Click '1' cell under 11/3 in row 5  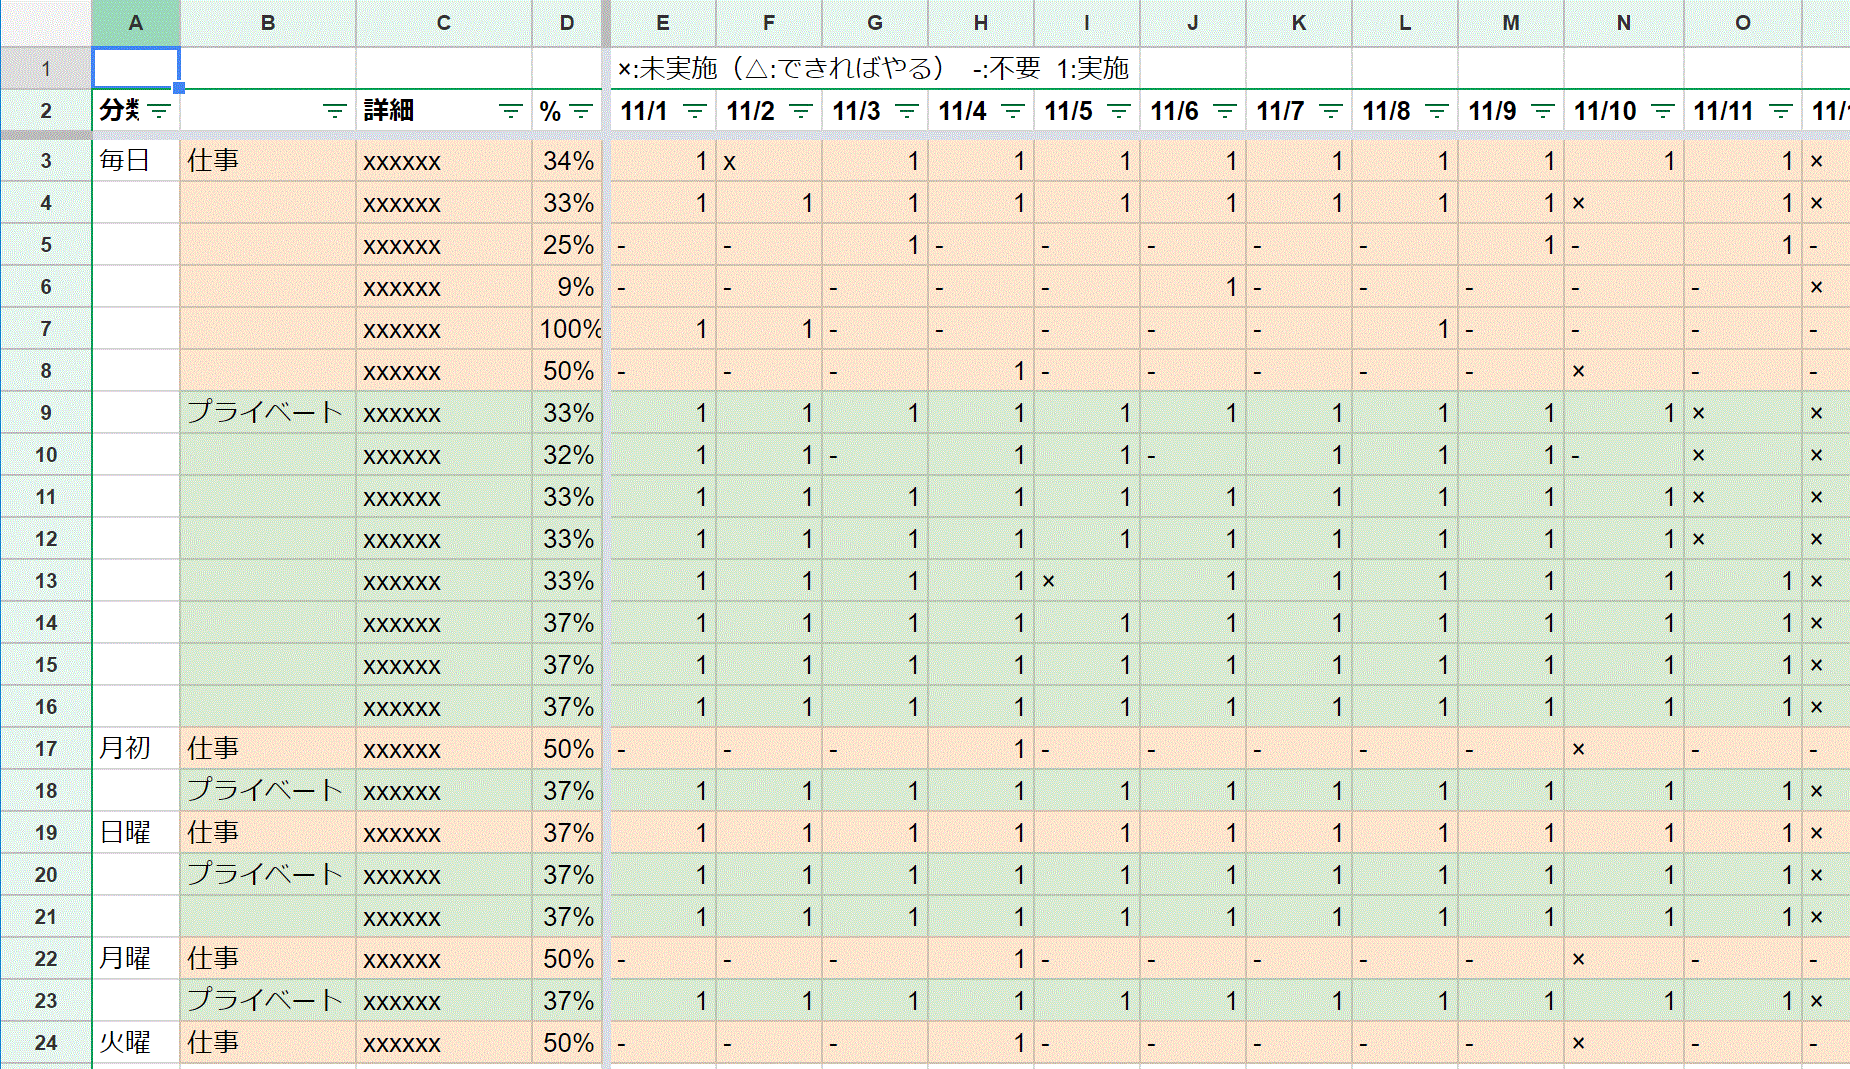pyautogui.click(x=875, y=245)
